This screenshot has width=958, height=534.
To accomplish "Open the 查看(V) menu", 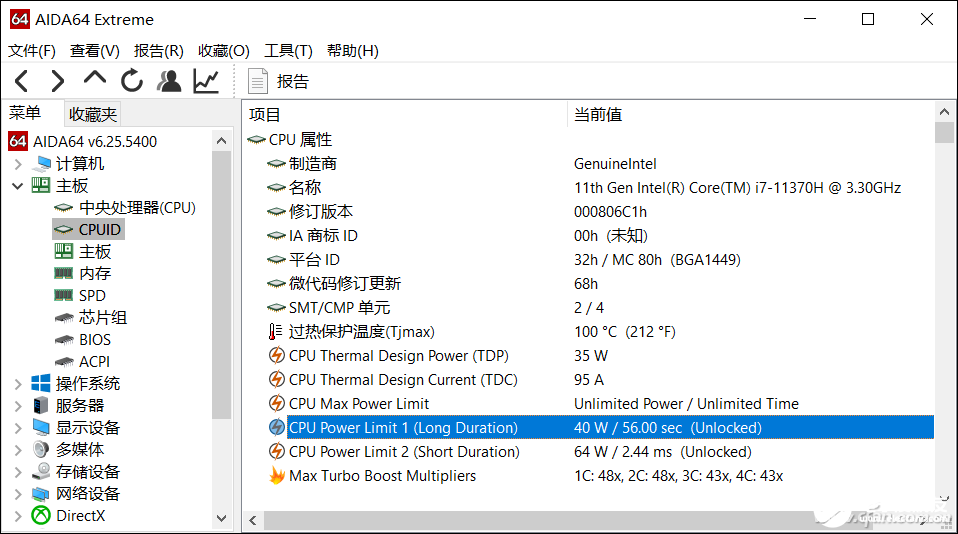I will coord(95,51).
